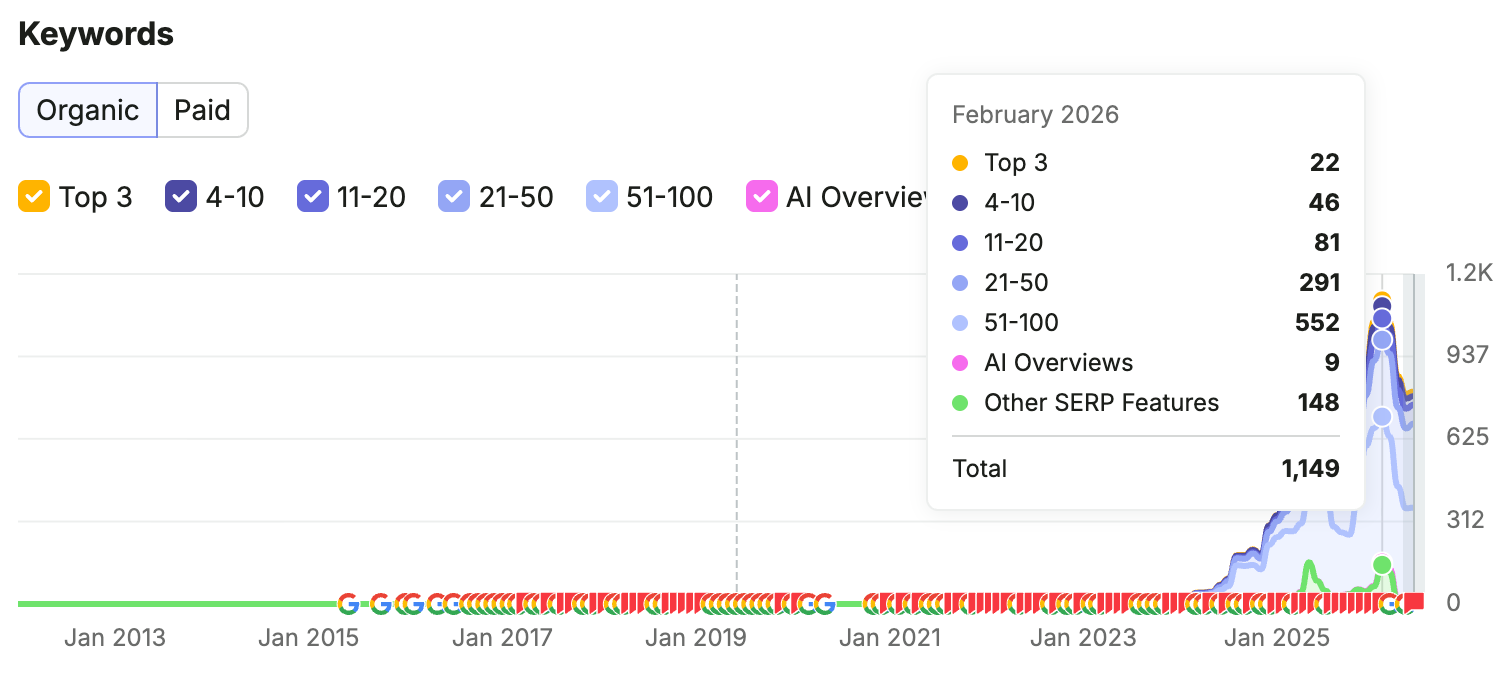Click the second standalone Google update icon
Viewport: 1510px width, 674px height.
380,603
